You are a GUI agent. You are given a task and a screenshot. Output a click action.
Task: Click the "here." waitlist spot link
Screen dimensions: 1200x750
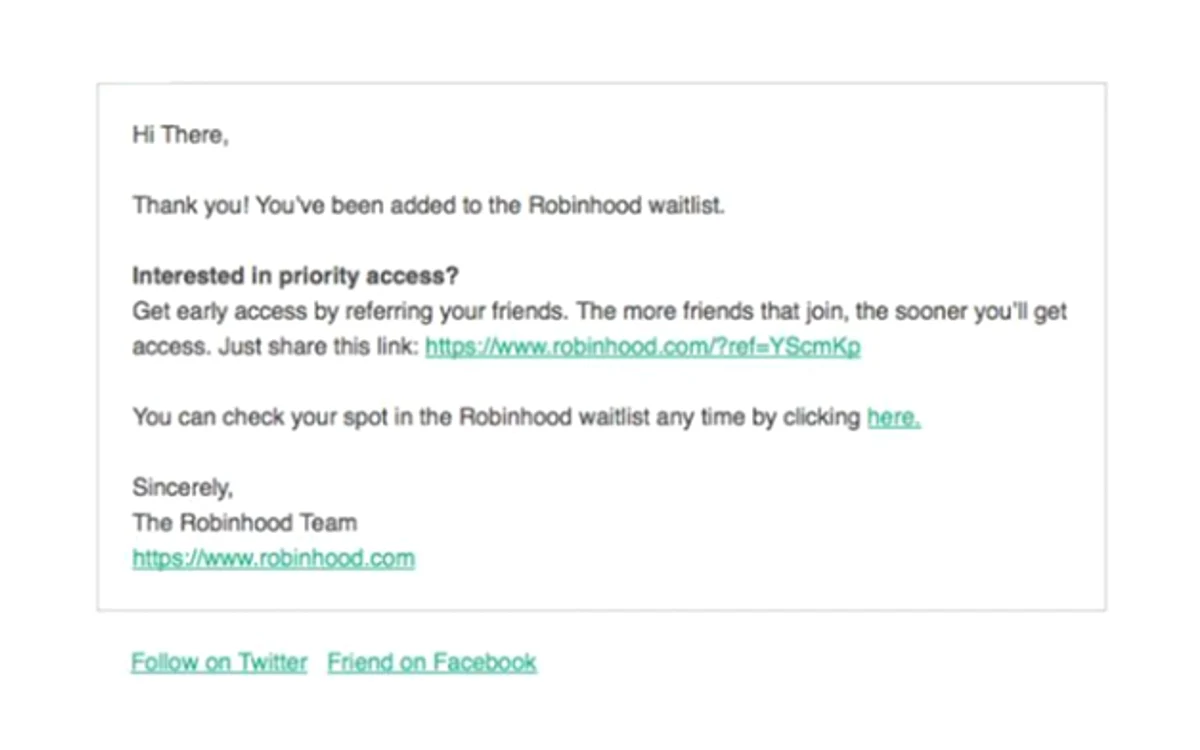tap(894, 418)
